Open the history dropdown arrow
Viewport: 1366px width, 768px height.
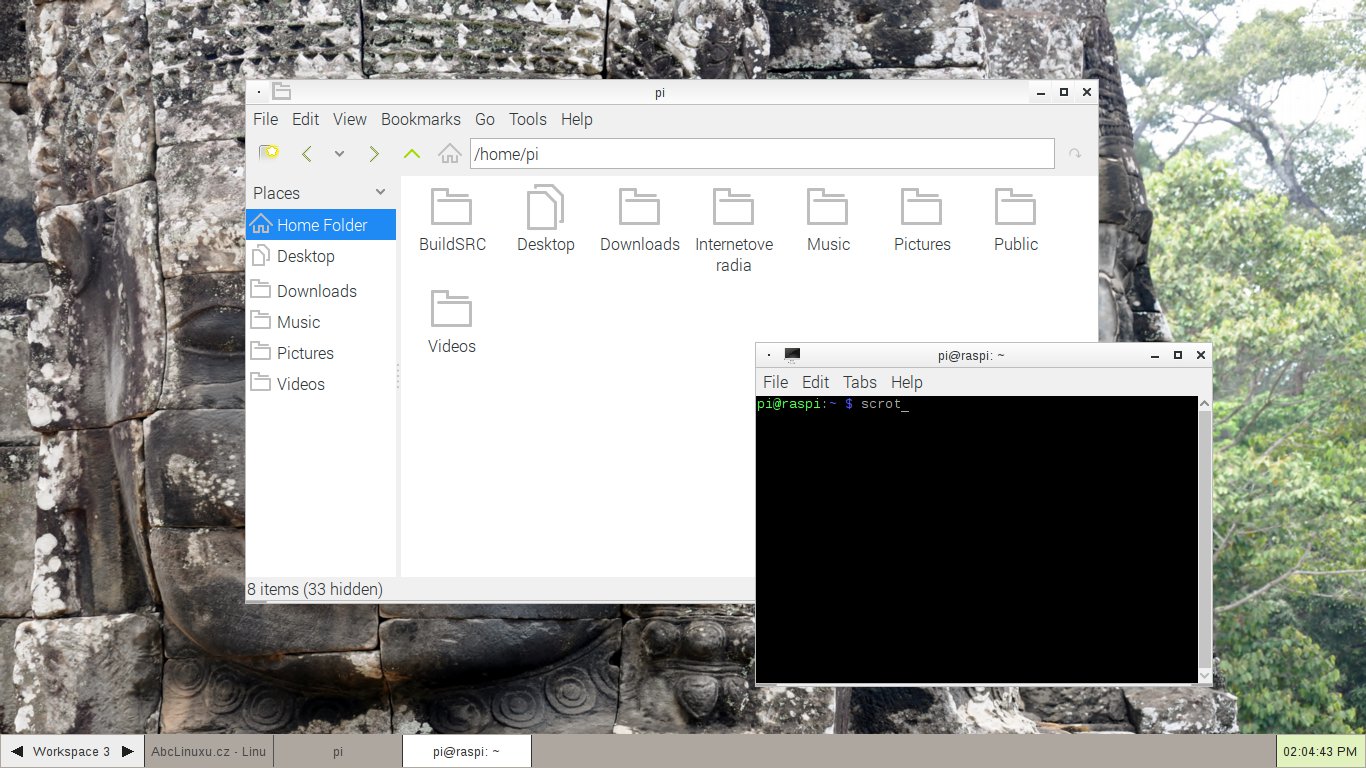[339, 153]
